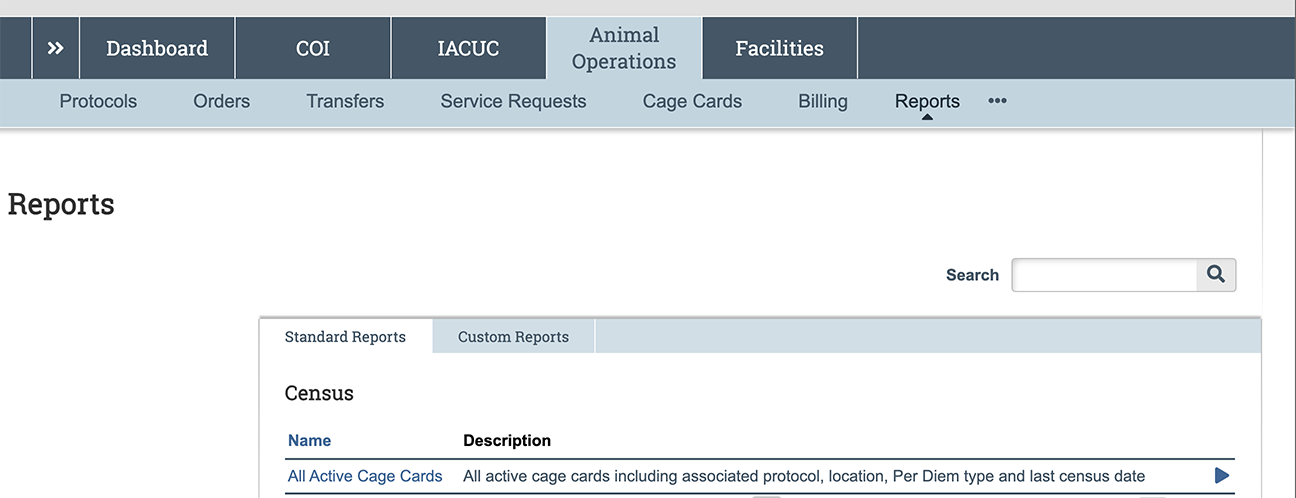
Task: Click into the Search input field
Action: tap(1104, 275)
